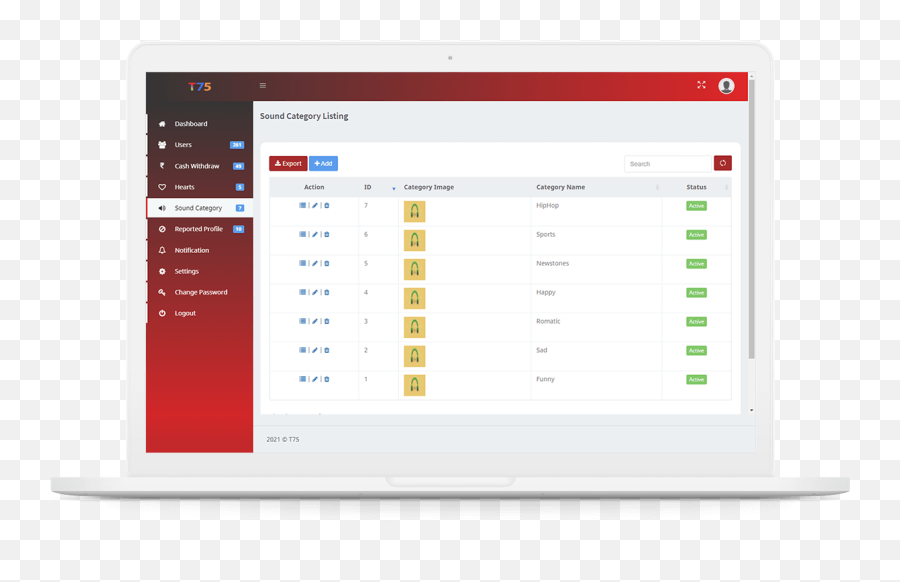900x582 pixels.
Task: Click the delete trash for Sad row
Action: point(327,350)
